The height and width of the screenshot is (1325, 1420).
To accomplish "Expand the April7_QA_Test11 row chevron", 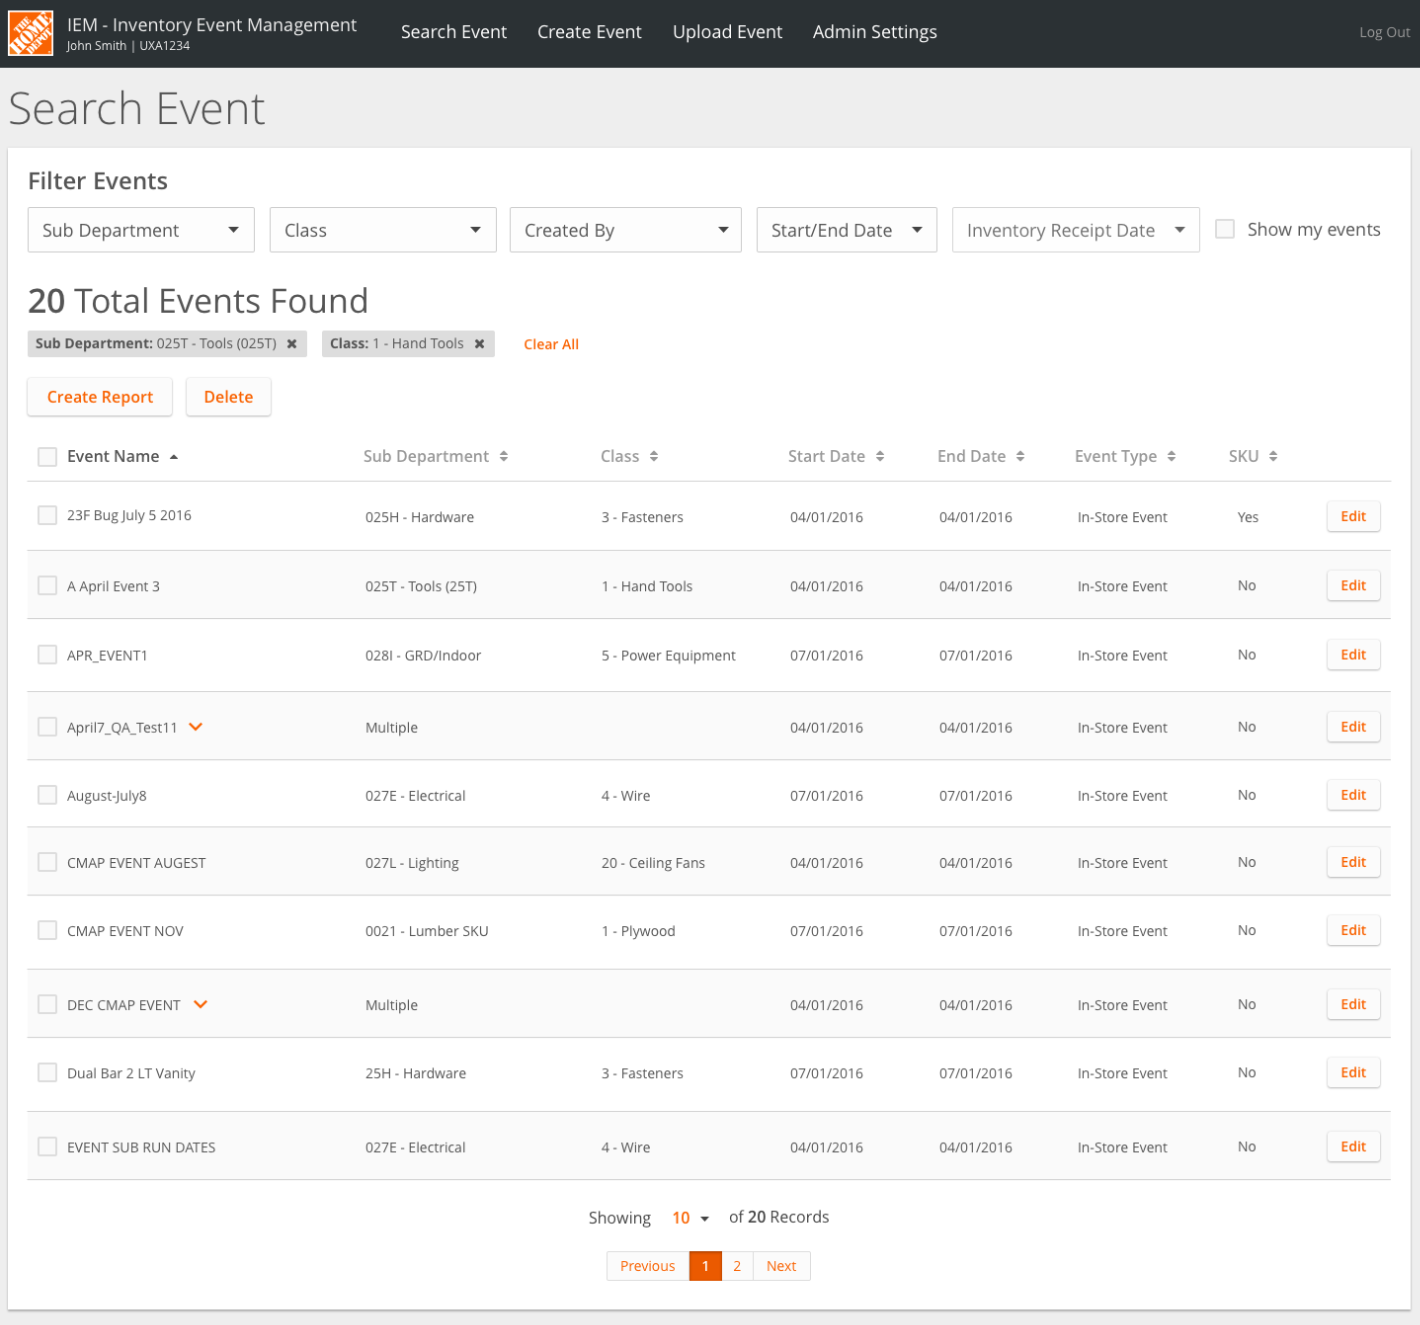I will click(x=196, y=727).
